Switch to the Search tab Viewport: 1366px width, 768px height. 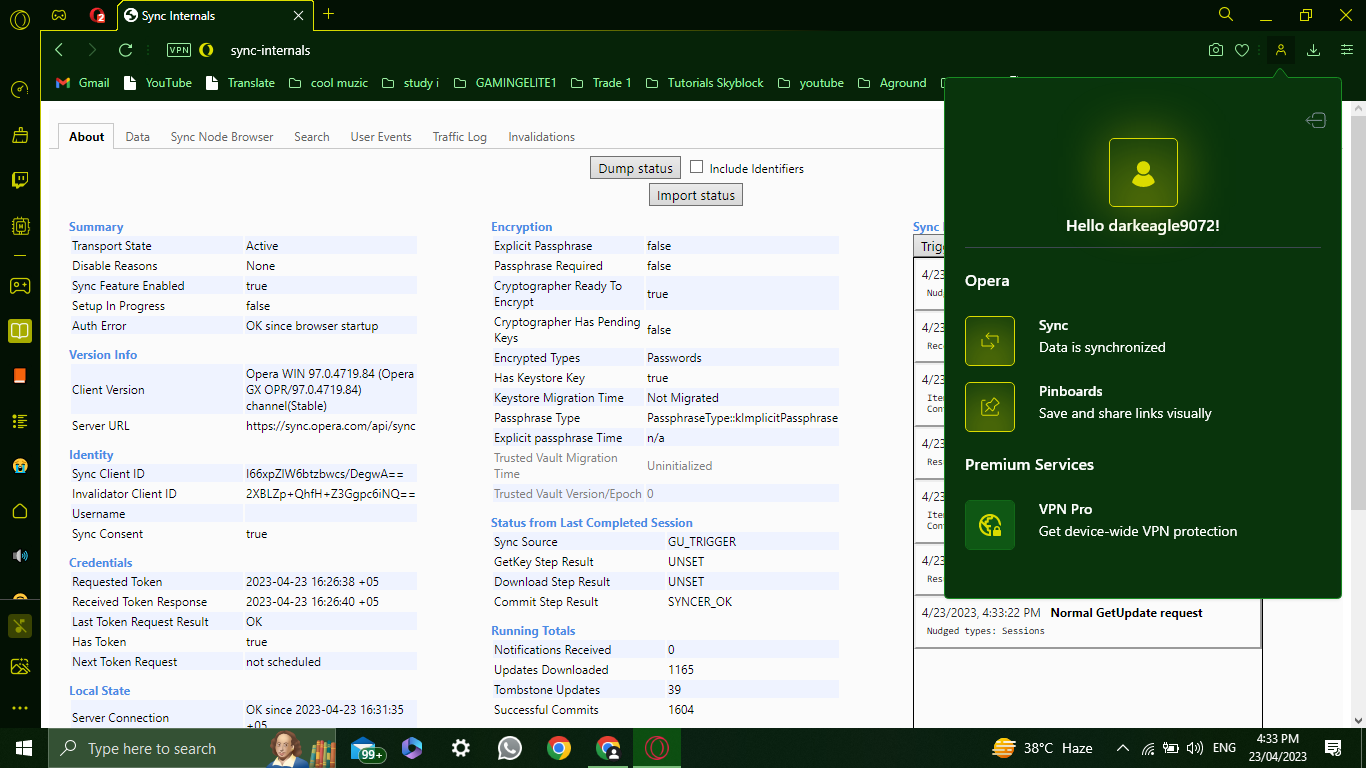312,137
